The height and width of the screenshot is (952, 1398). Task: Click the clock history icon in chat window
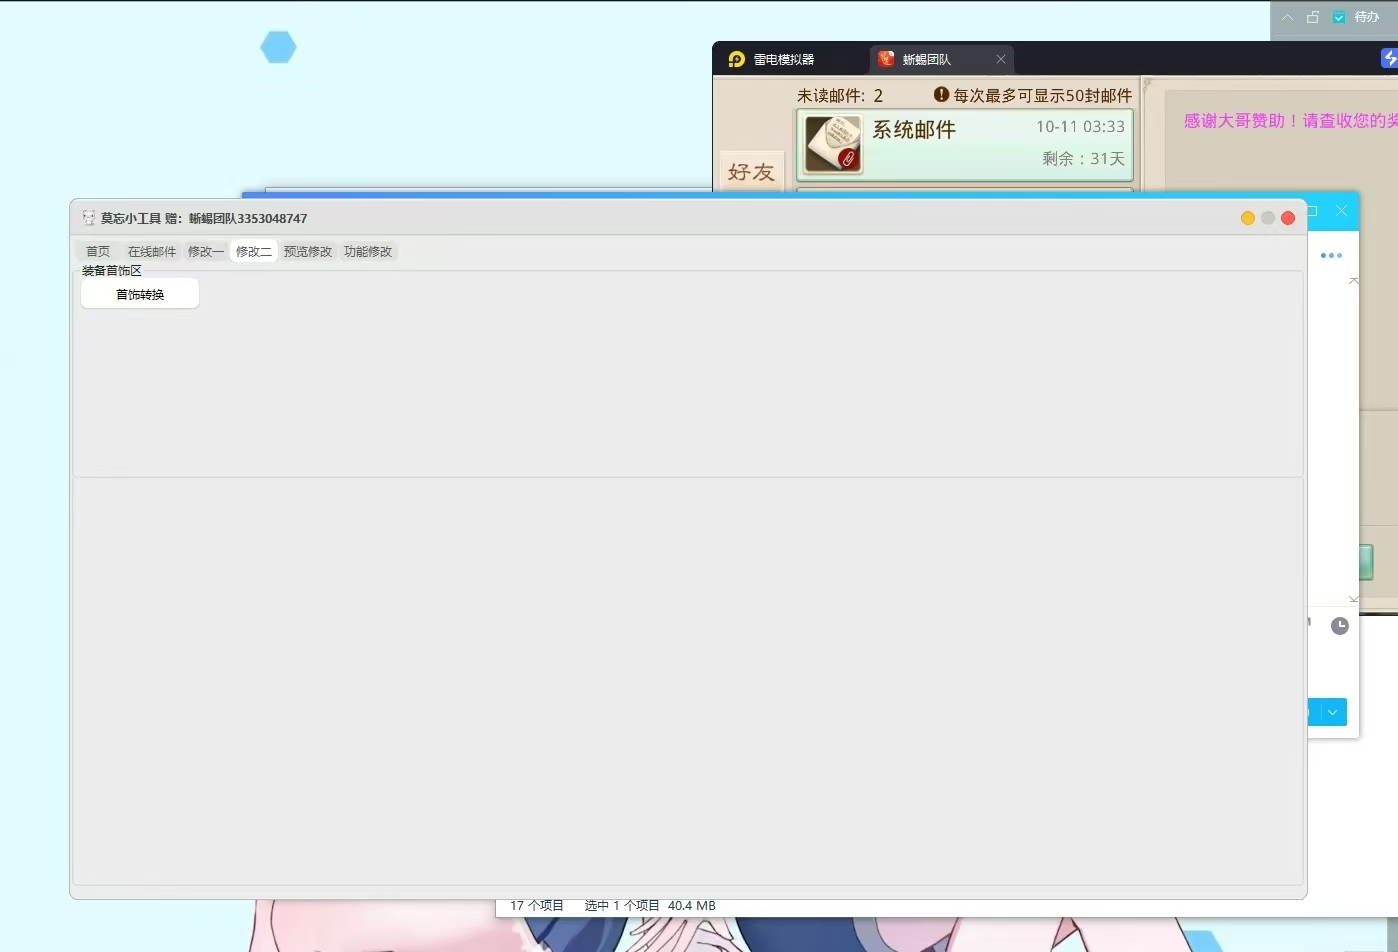click(1340, 626)
